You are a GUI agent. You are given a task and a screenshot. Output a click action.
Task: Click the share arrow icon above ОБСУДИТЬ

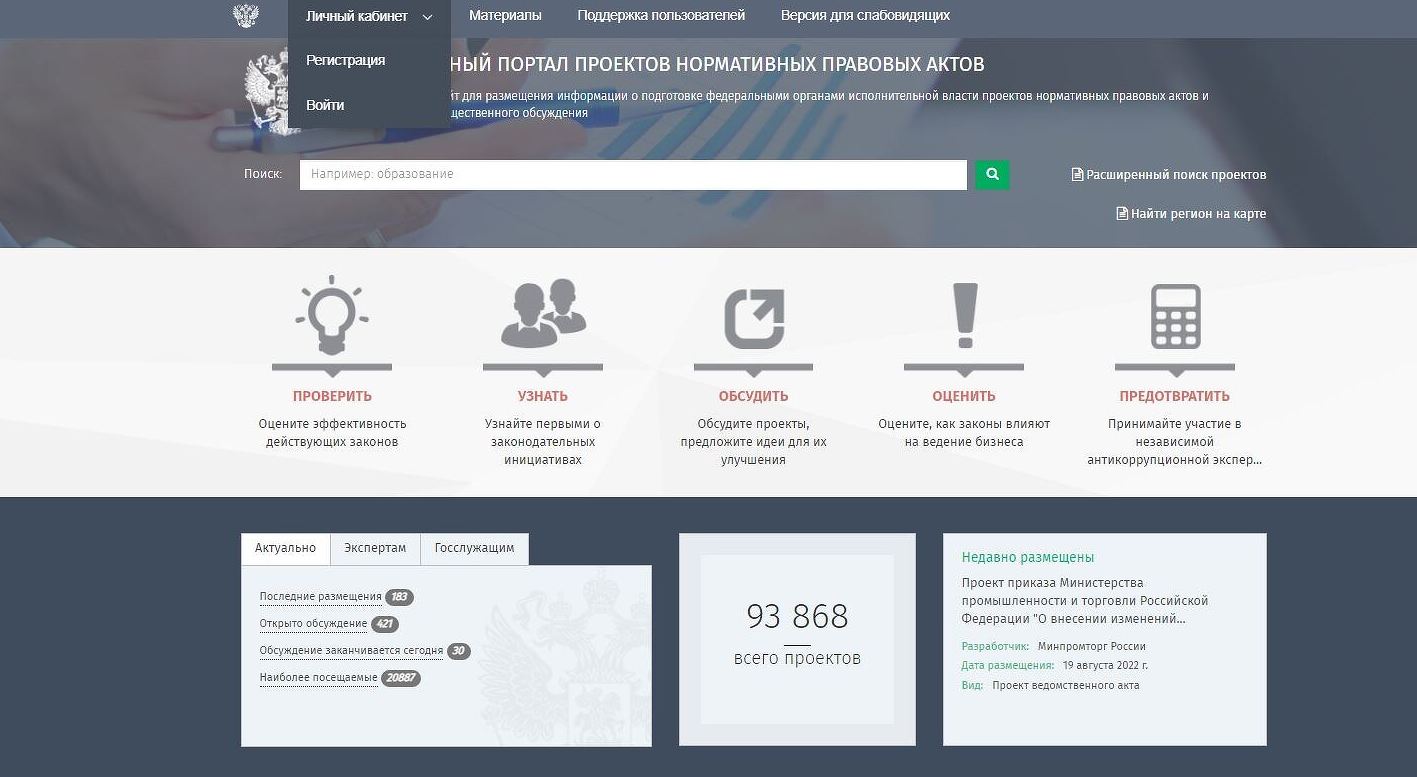(753, 318)
